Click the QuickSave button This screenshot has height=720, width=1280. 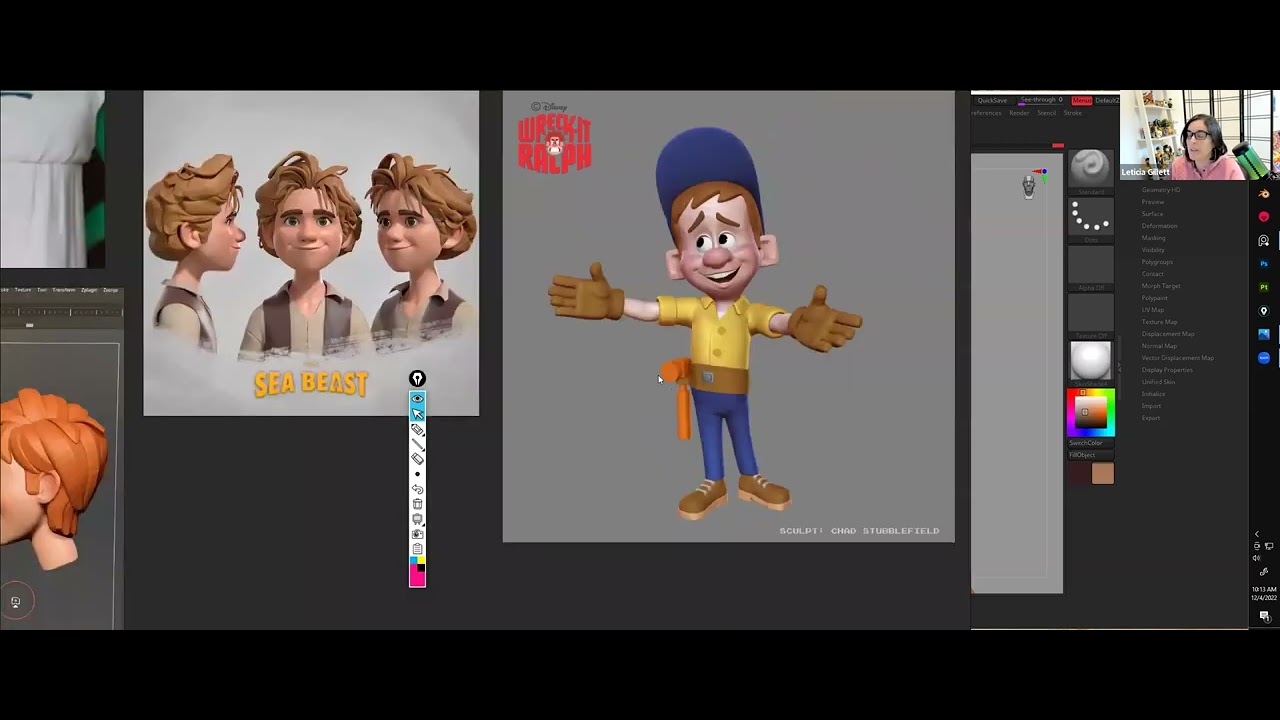point(992,100)
